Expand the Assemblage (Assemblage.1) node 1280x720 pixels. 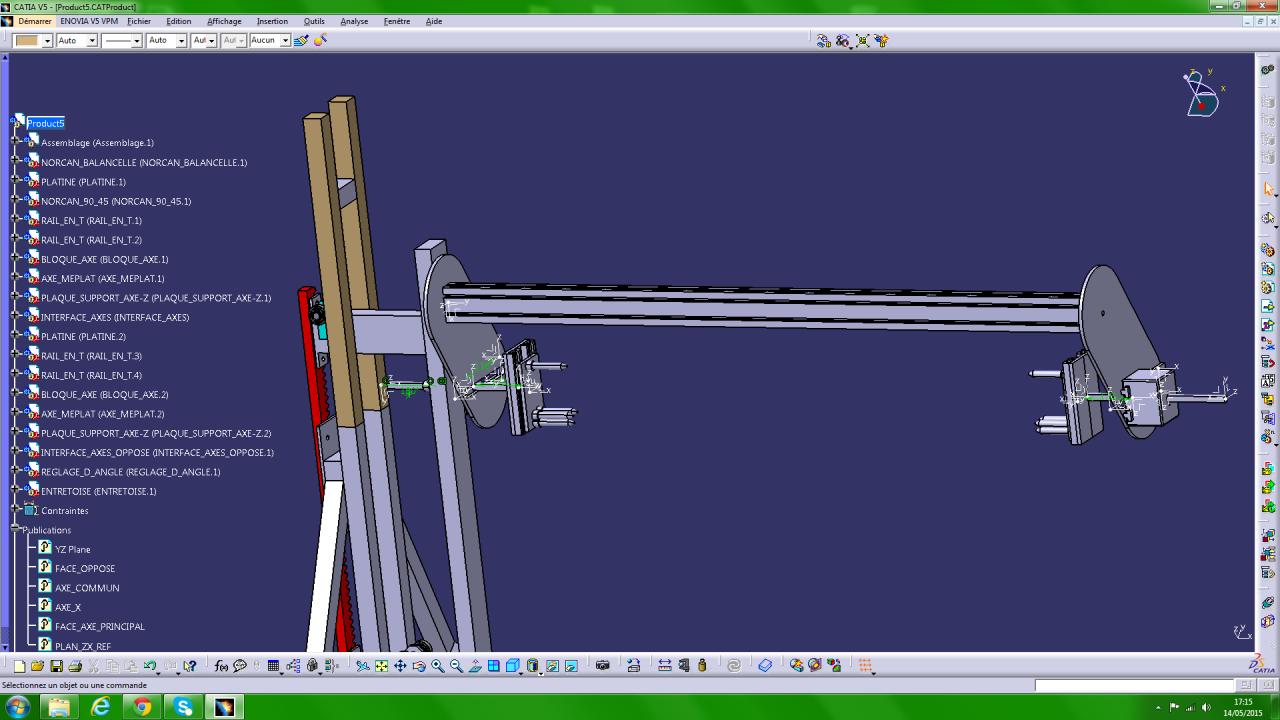[x=17, y=143]
